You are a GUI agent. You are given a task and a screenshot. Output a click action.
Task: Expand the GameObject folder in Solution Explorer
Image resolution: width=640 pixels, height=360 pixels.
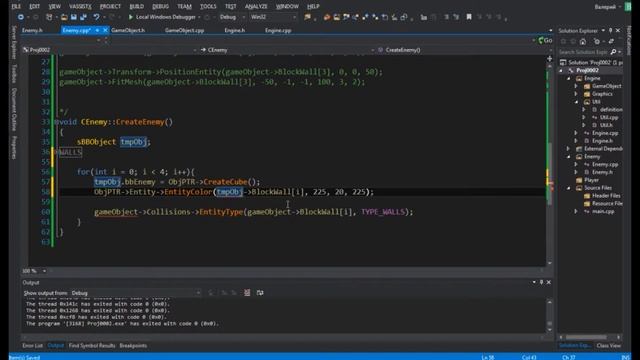pyautogui.click(x=576, y=86)
